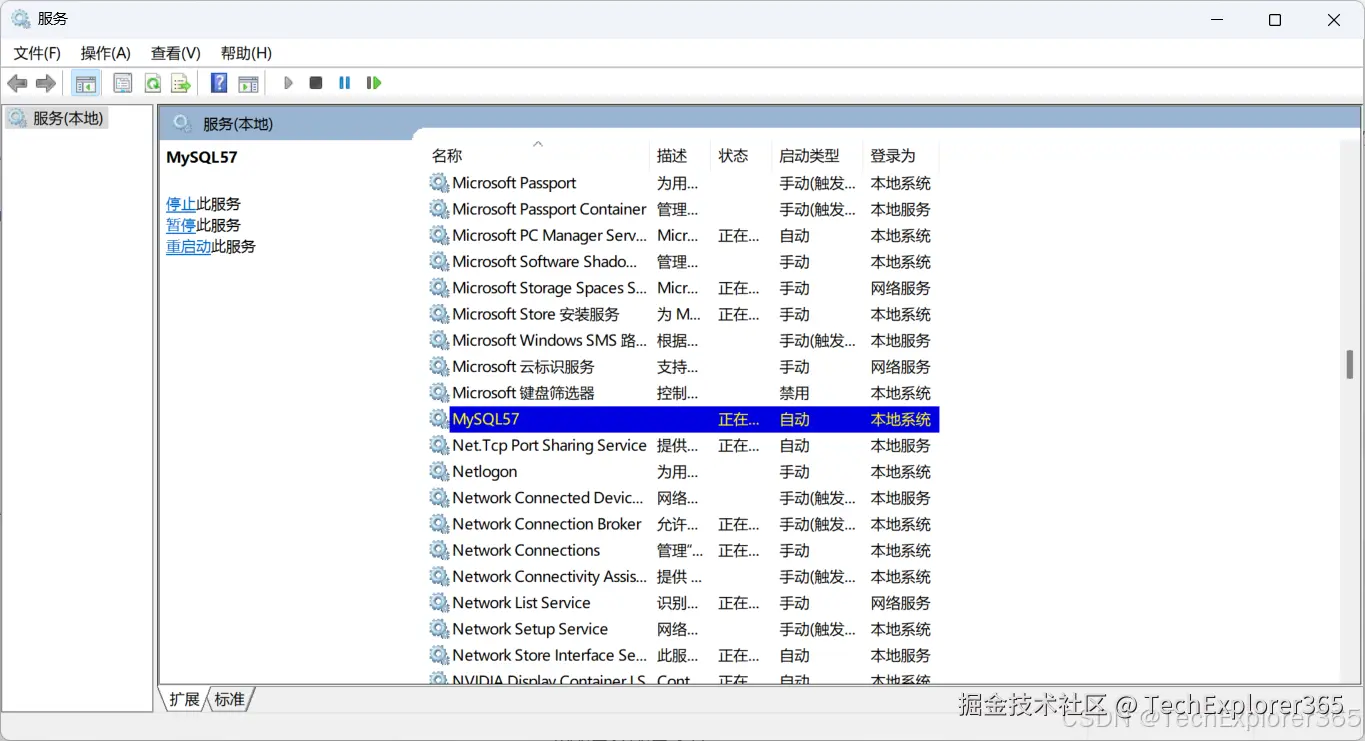Click gear icon beside Microsoft 键盘筛选器
The width and height of the screenshot is (1365, 741).
439,393
